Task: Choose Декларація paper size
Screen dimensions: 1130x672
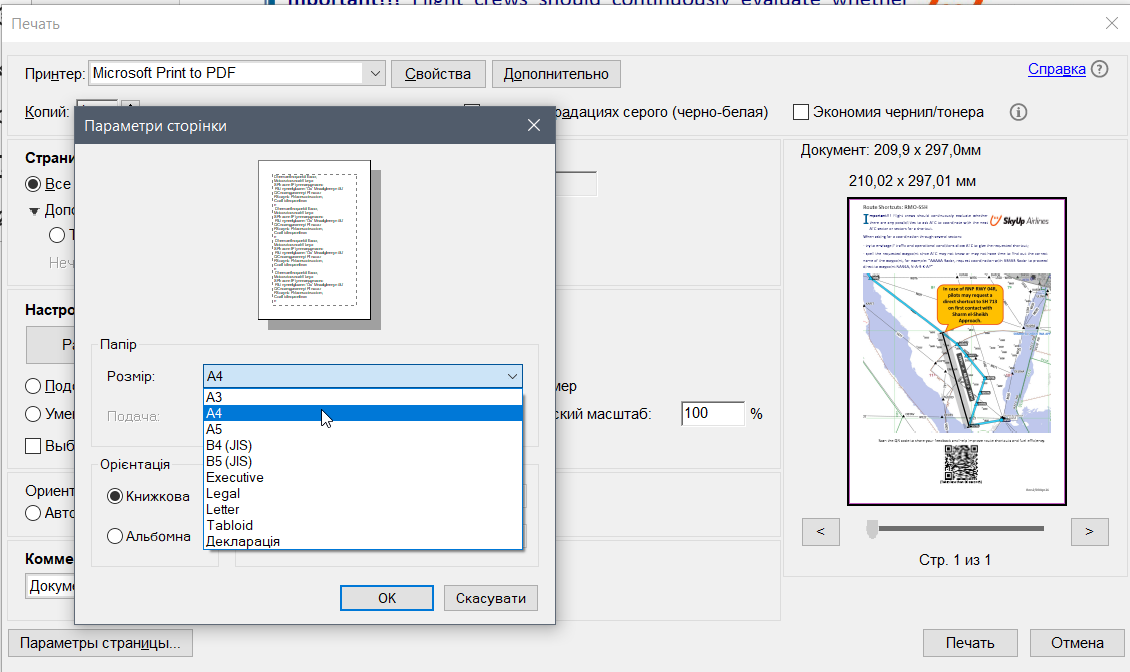Action: (x=362, y=541)
